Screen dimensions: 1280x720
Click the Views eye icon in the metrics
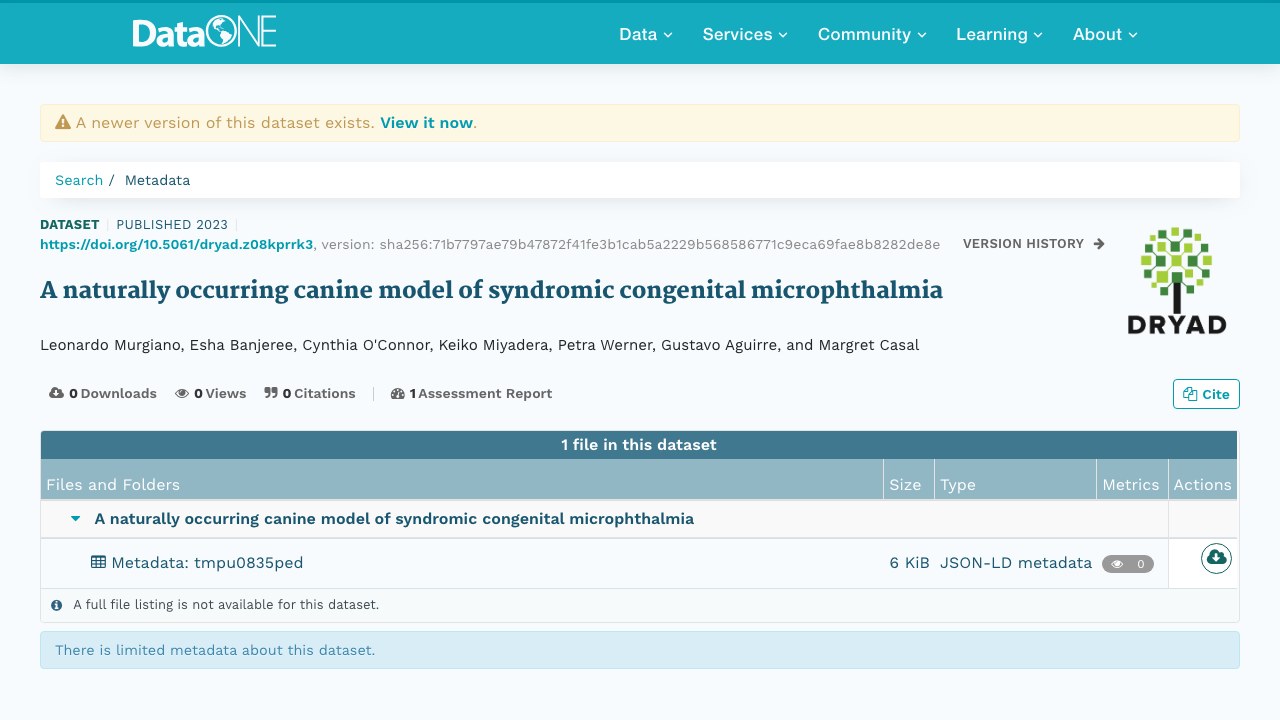182,394
